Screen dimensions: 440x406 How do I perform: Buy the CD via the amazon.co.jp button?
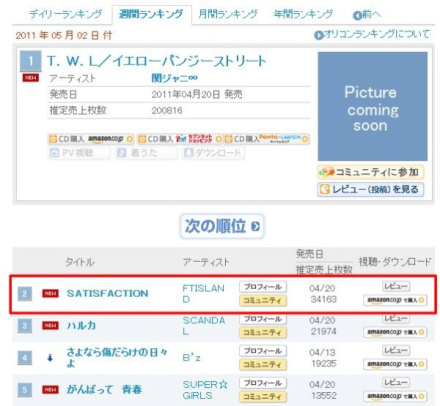[91, 139]
